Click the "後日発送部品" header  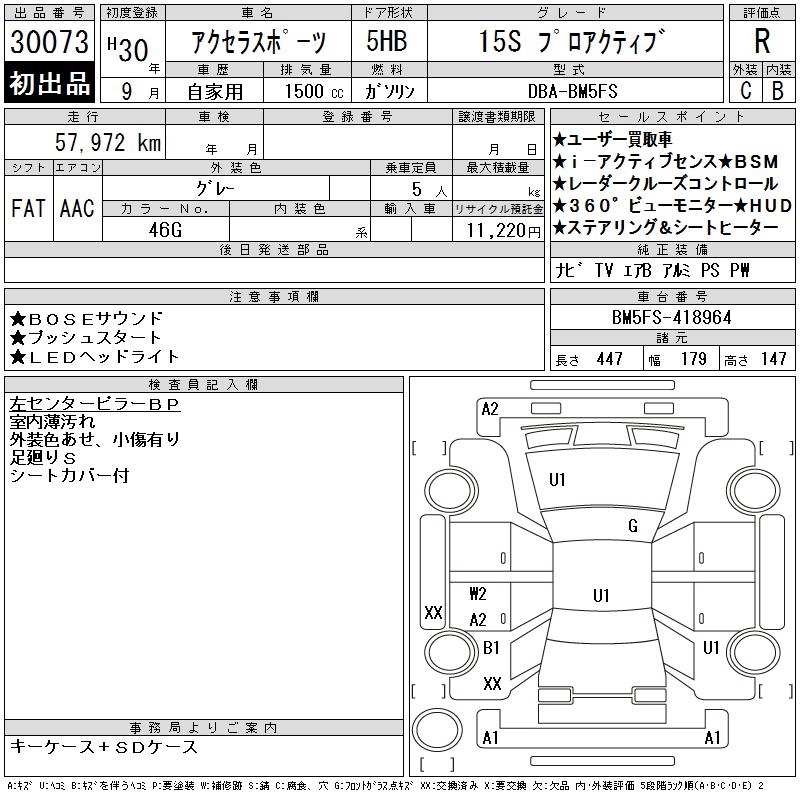point(274,249)
